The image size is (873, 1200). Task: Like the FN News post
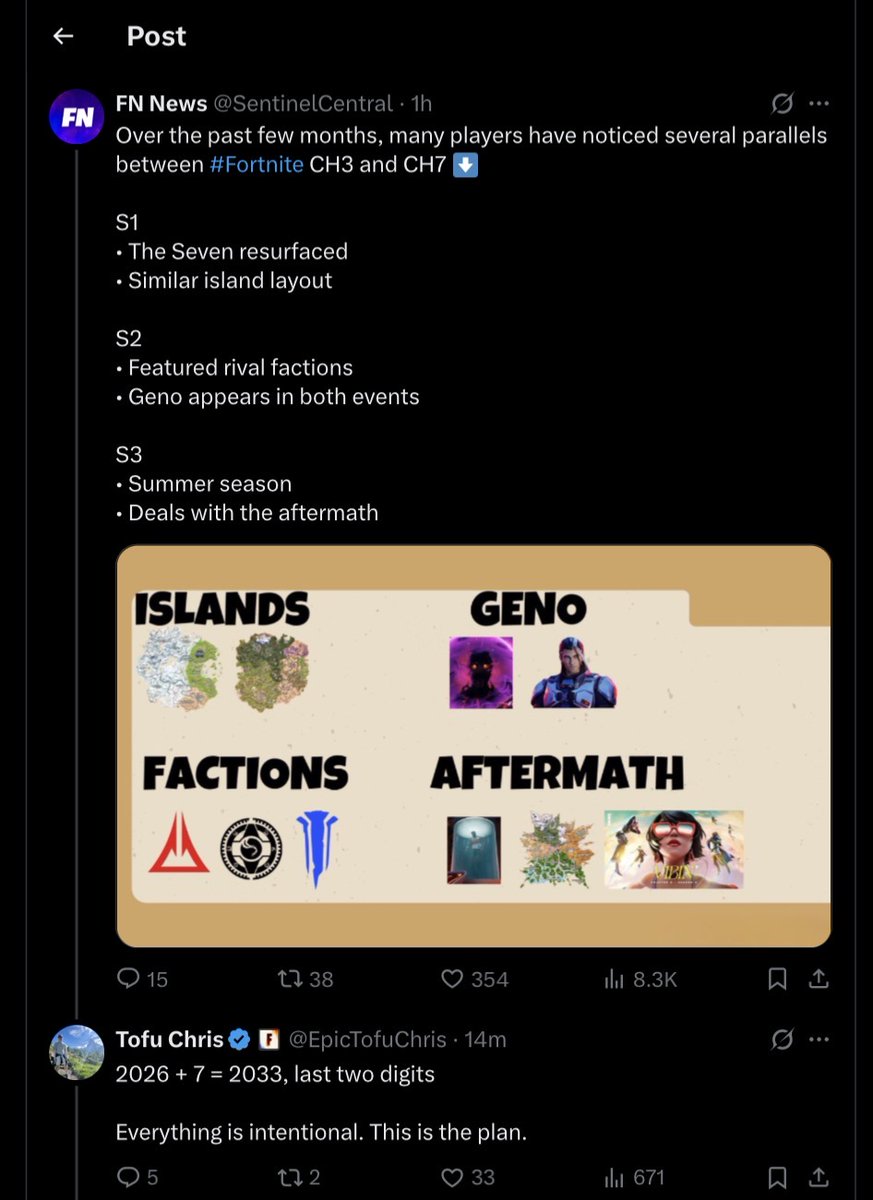(x=475, y=979)
